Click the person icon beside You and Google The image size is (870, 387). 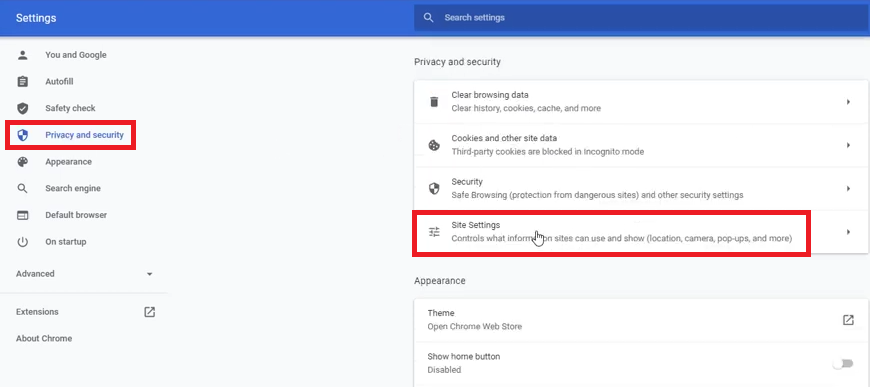(x=22, y=55)
